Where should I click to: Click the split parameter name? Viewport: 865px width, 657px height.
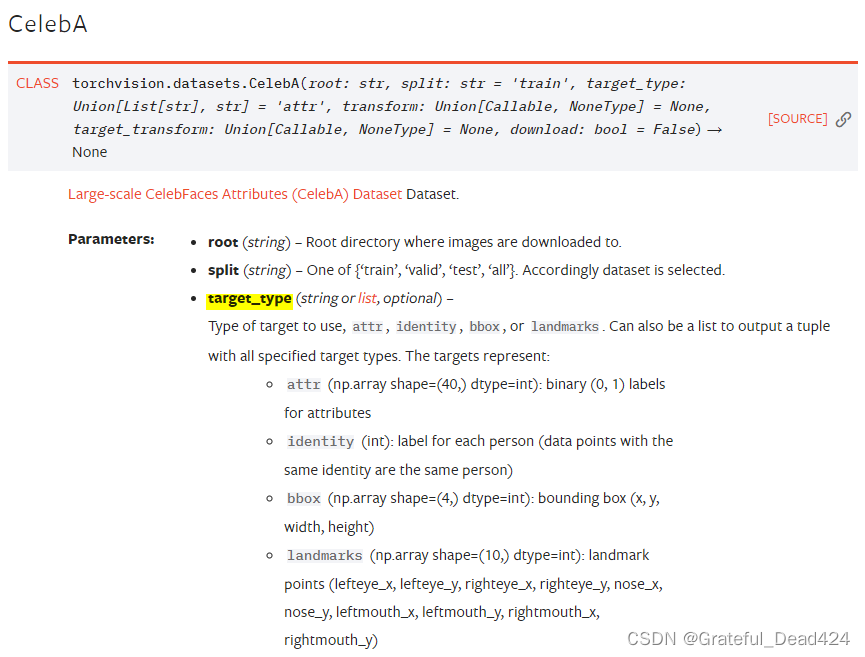coord(223,270)
